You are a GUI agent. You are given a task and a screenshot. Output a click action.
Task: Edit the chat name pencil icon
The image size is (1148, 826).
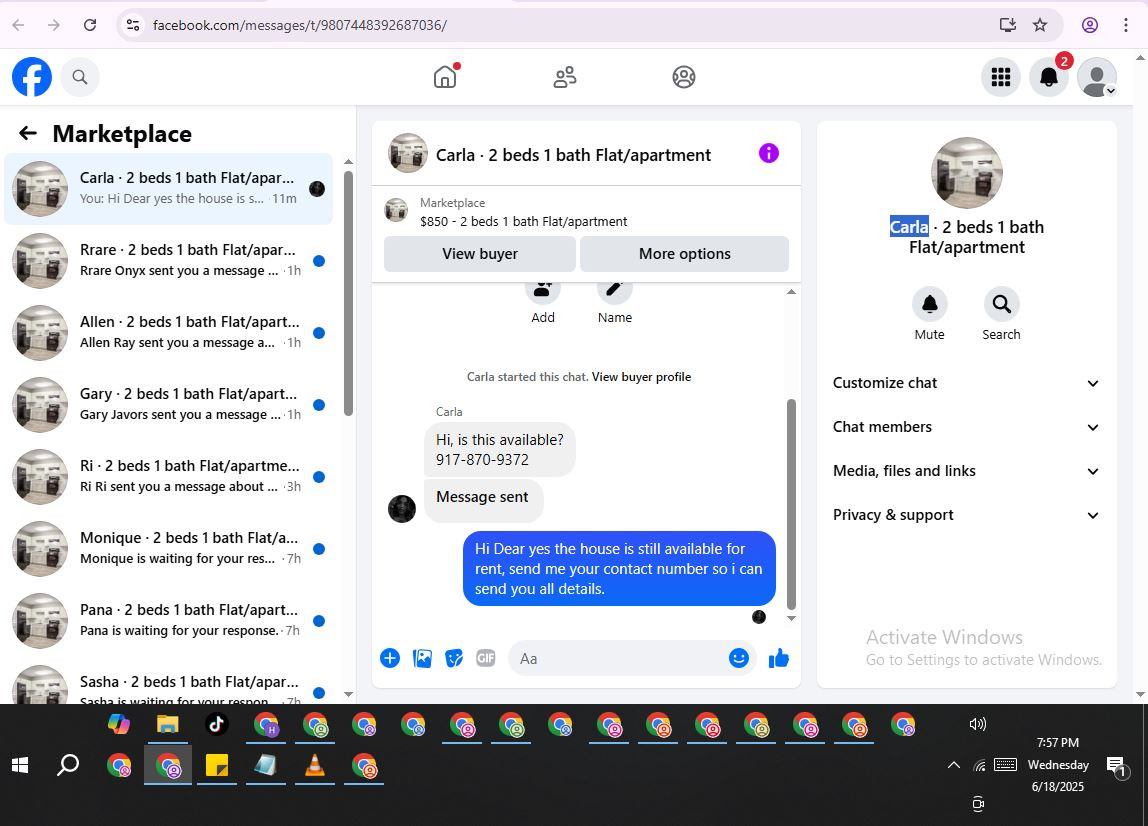click(614, 291)
